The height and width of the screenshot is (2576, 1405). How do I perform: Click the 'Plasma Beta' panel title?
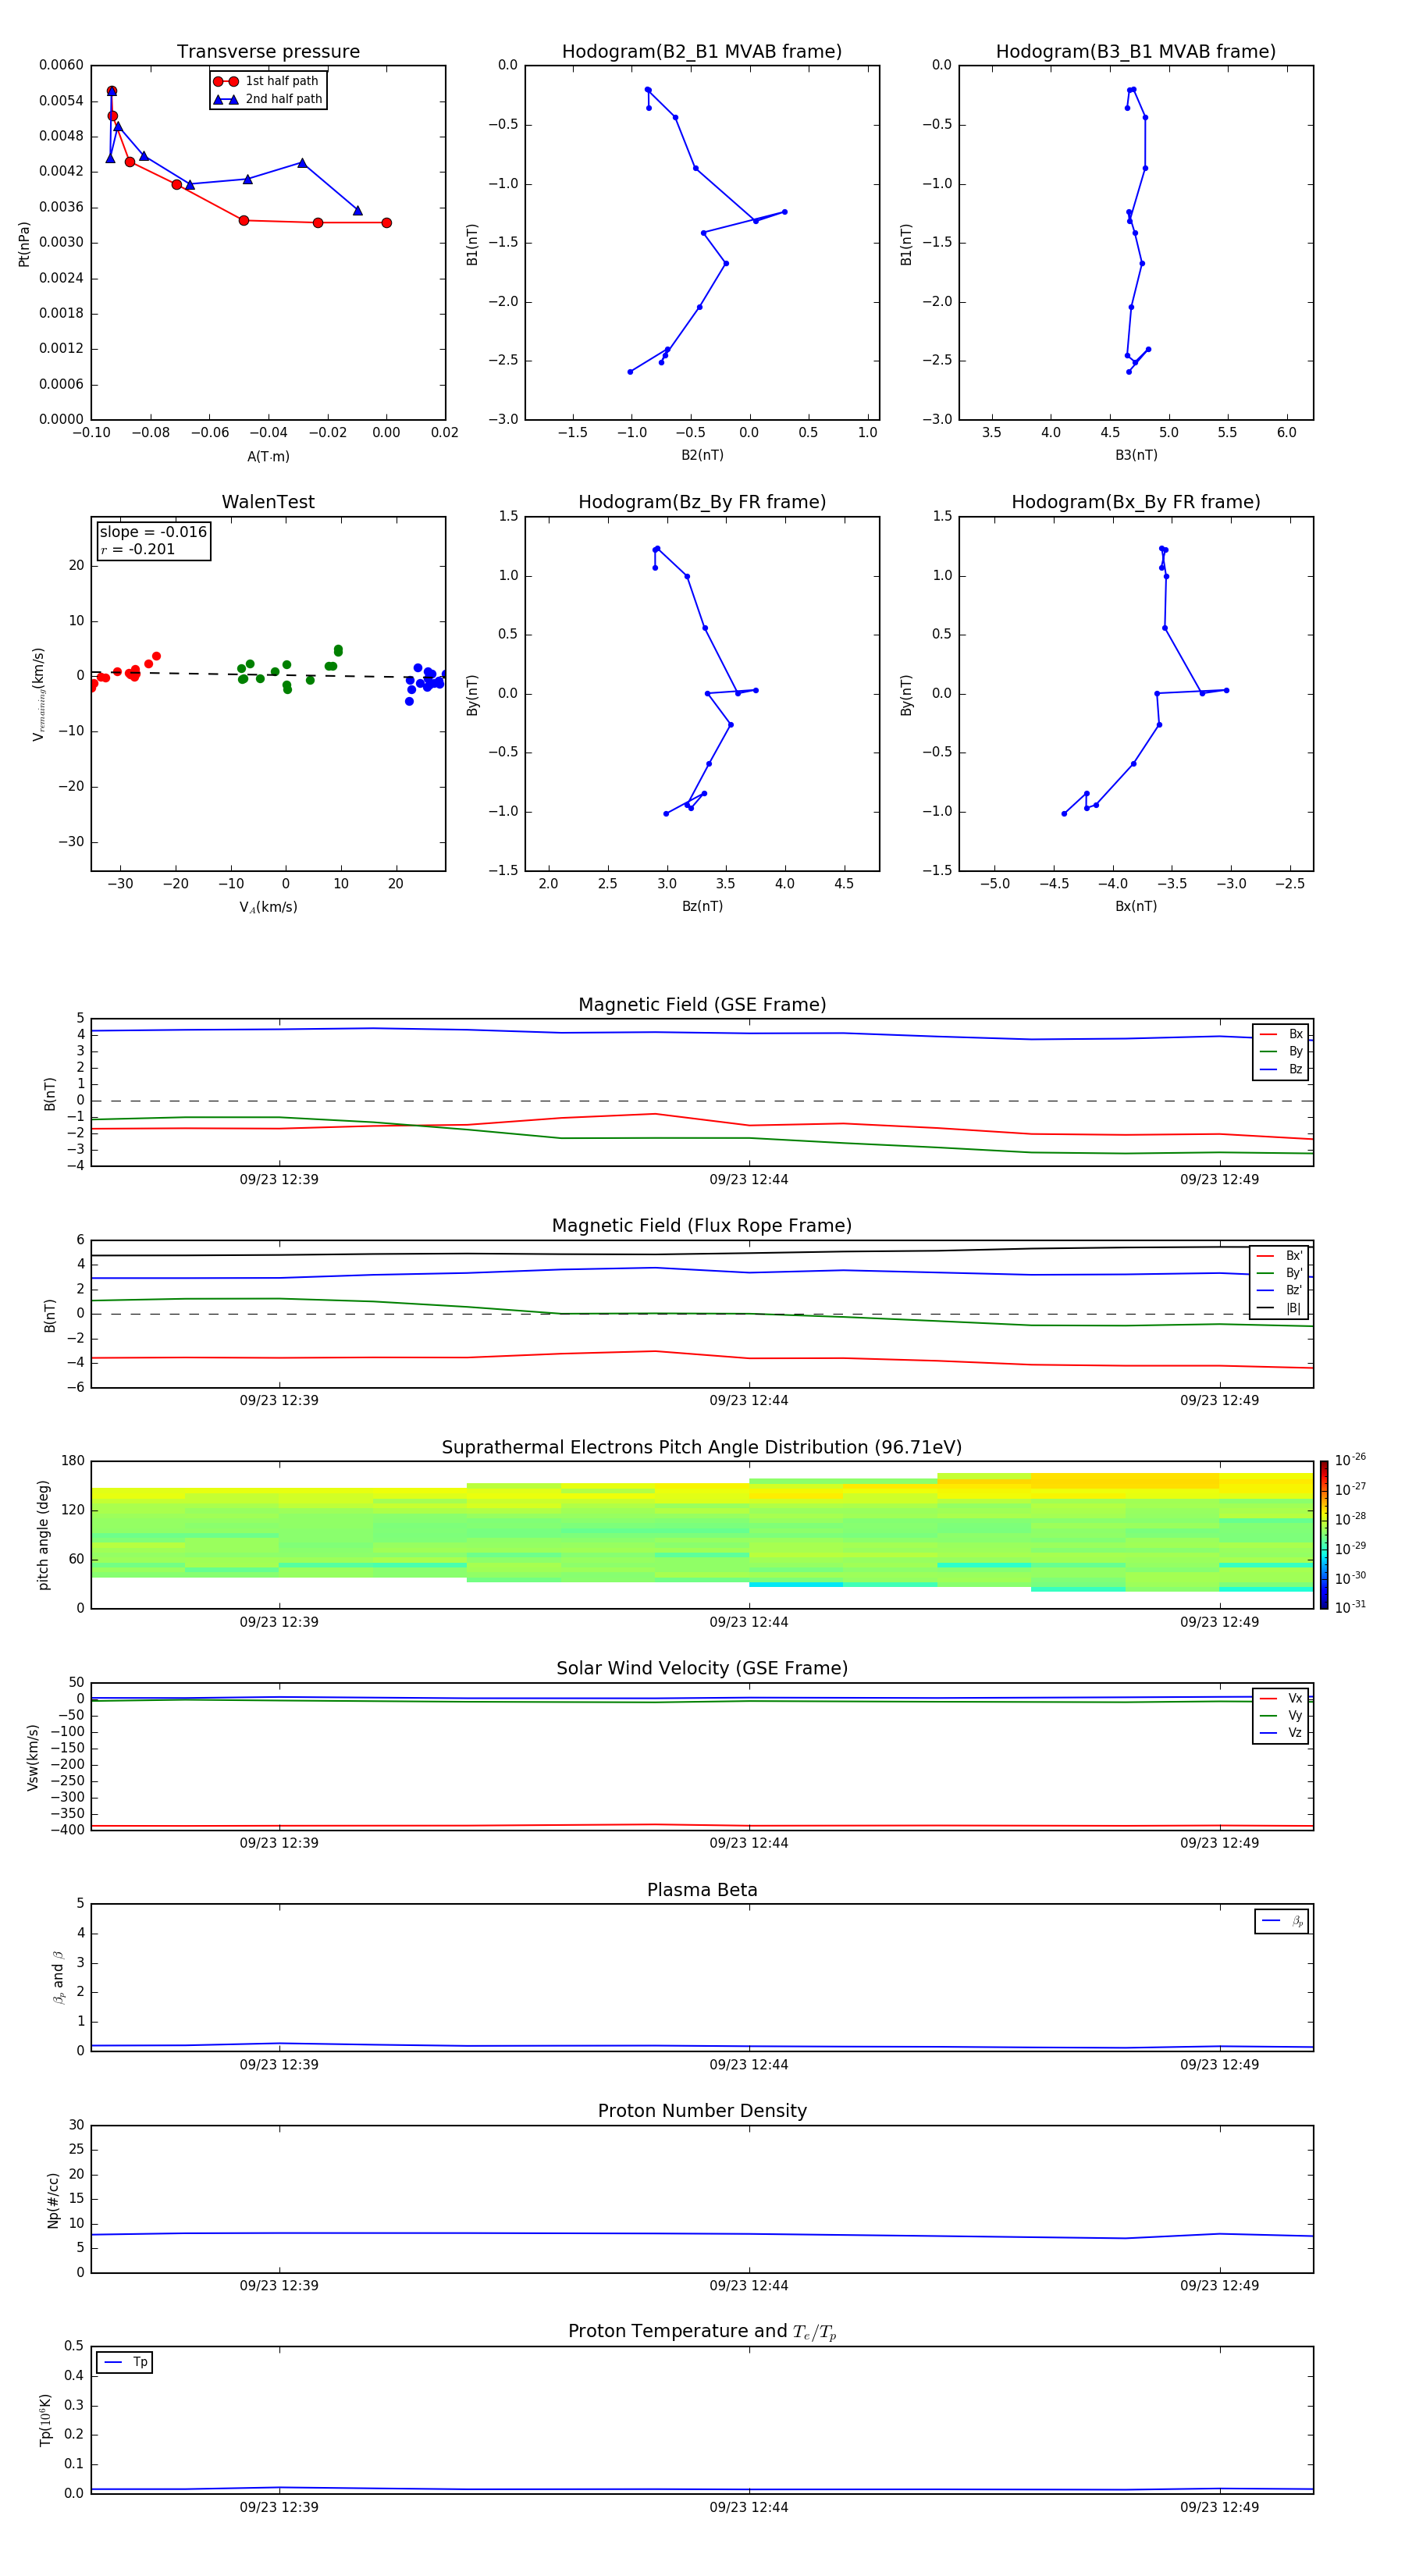702,1891
